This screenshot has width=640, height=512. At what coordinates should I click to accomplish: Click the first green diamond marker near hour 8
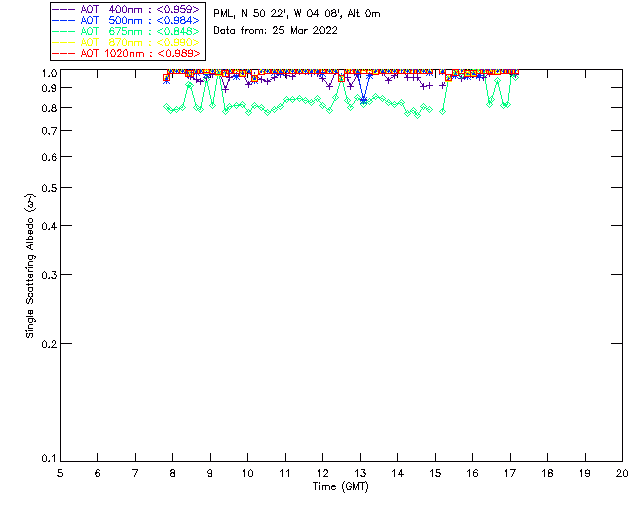tap(166, 107)
